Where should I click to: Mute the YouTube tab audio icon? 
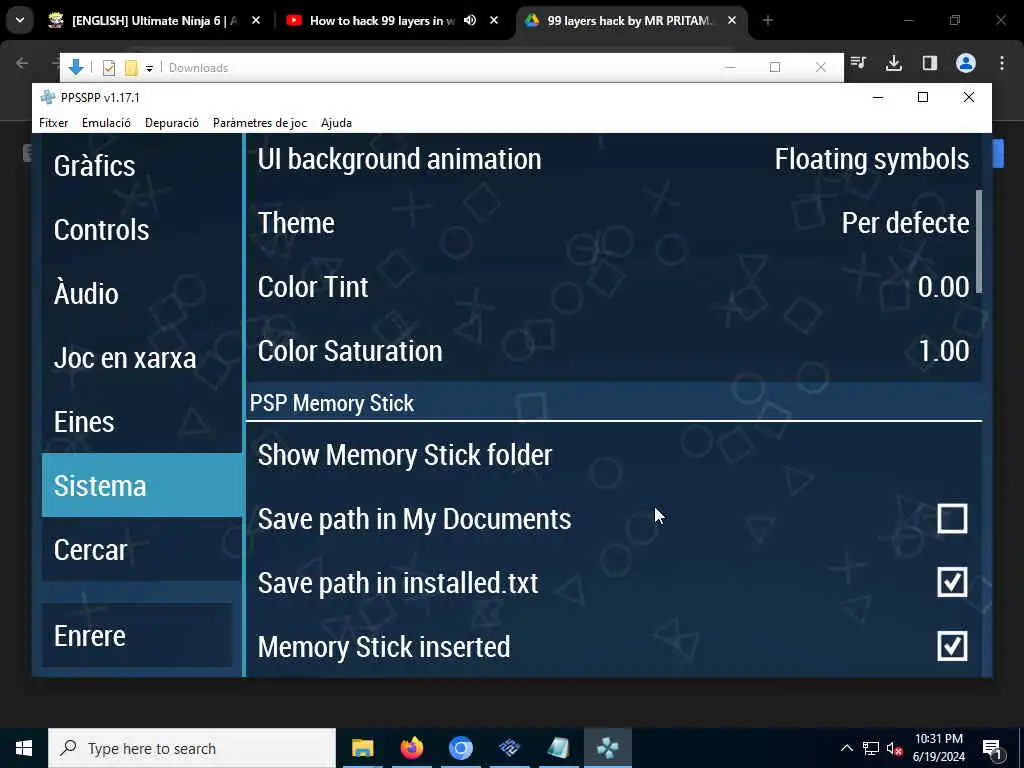470,20
